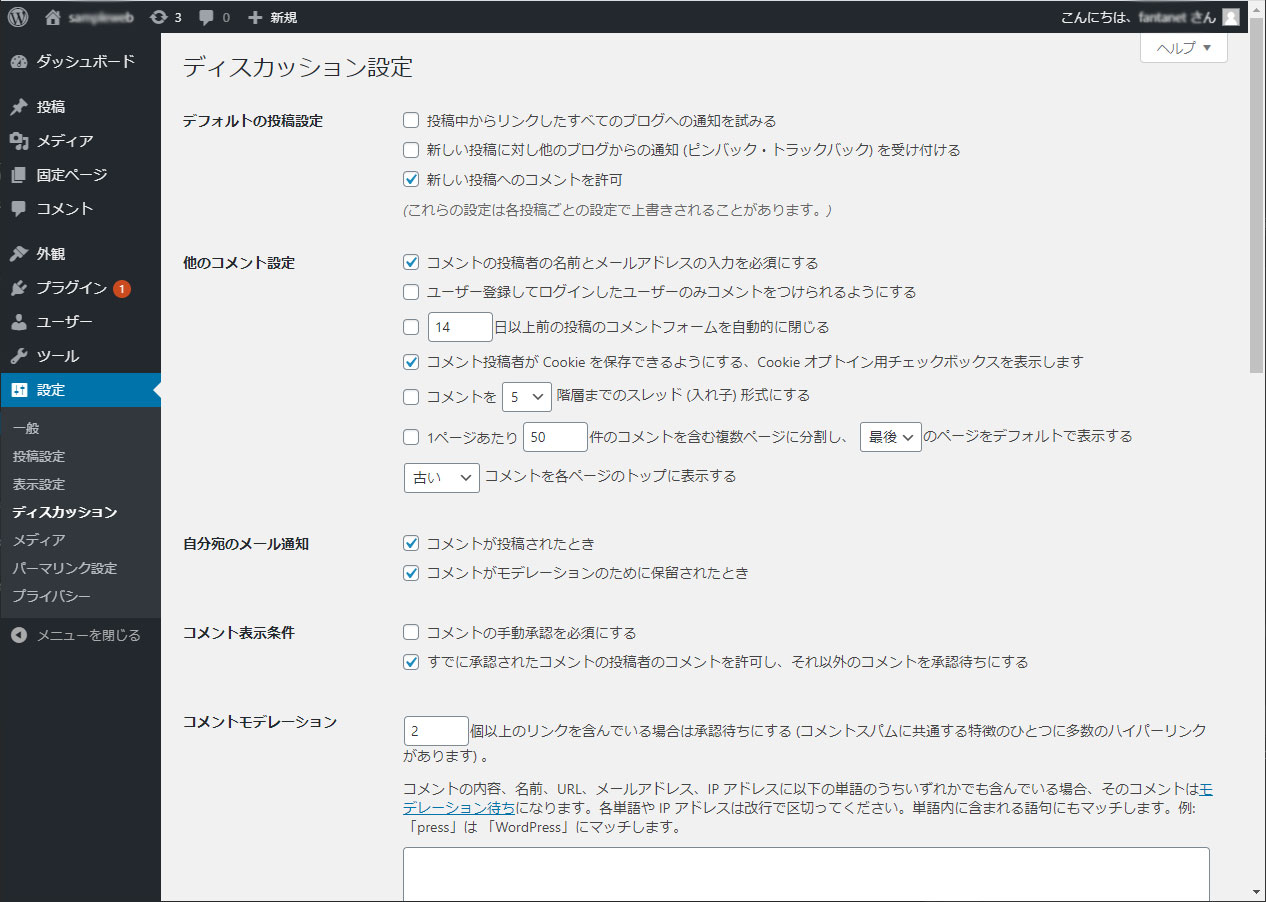Click the ユーザー person icon
This screenshot has height=902, width=1266.
coord(19,322)
